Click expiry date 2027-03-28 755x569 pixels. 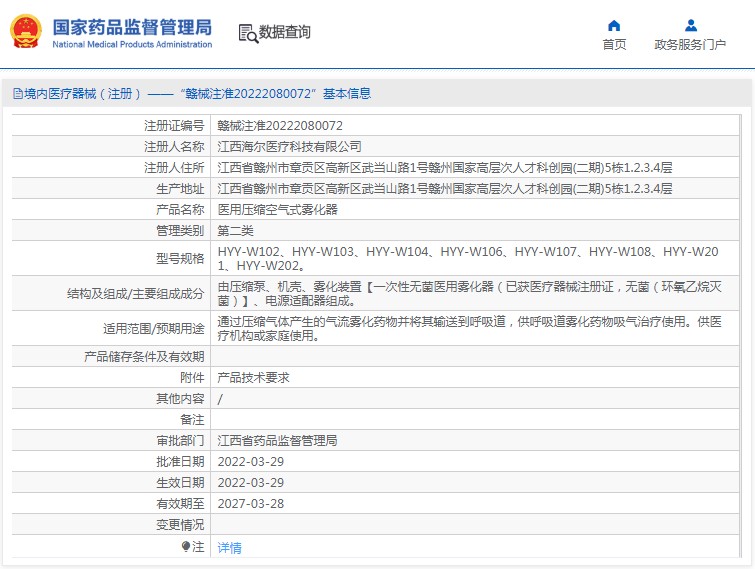[250, 504]
